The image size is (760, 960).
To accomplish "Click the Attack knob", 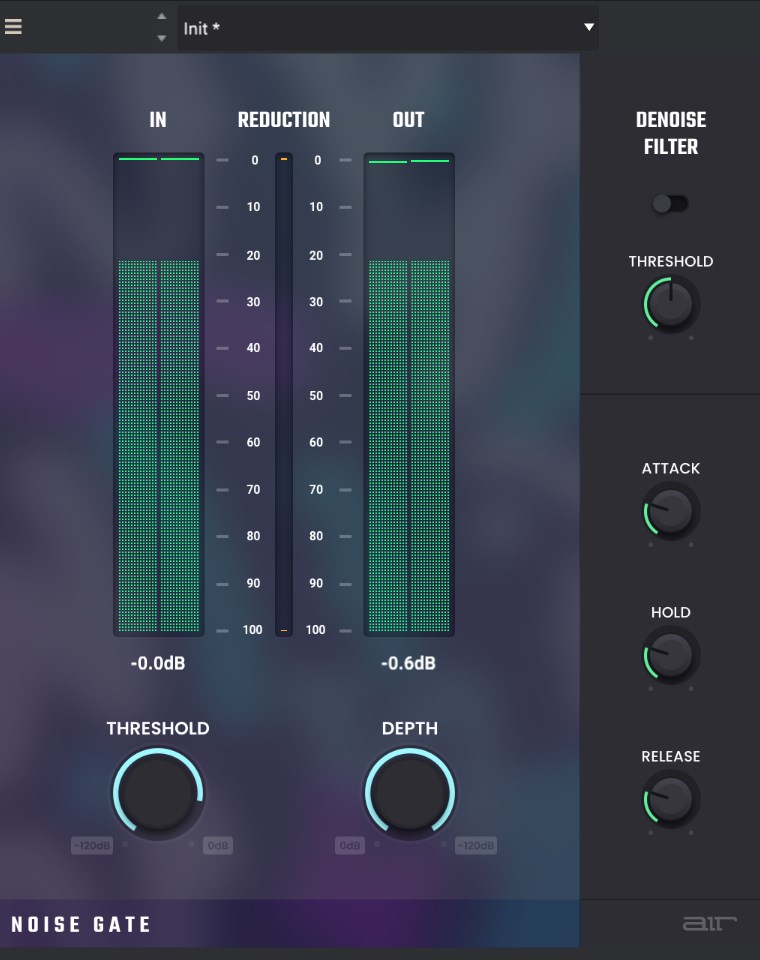I will [x=671, y=512].
